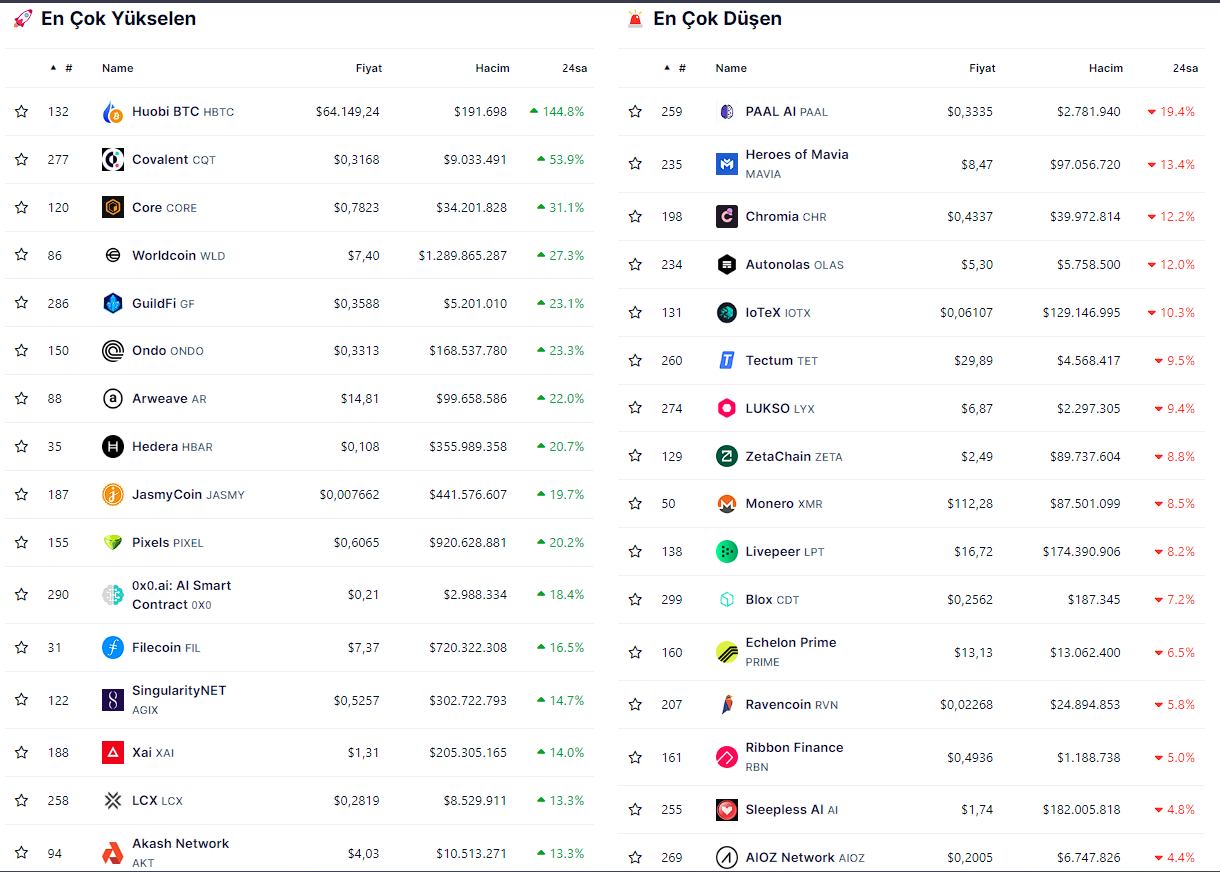
Task: Sort losers table by rank # column
Action: (681, 68)
